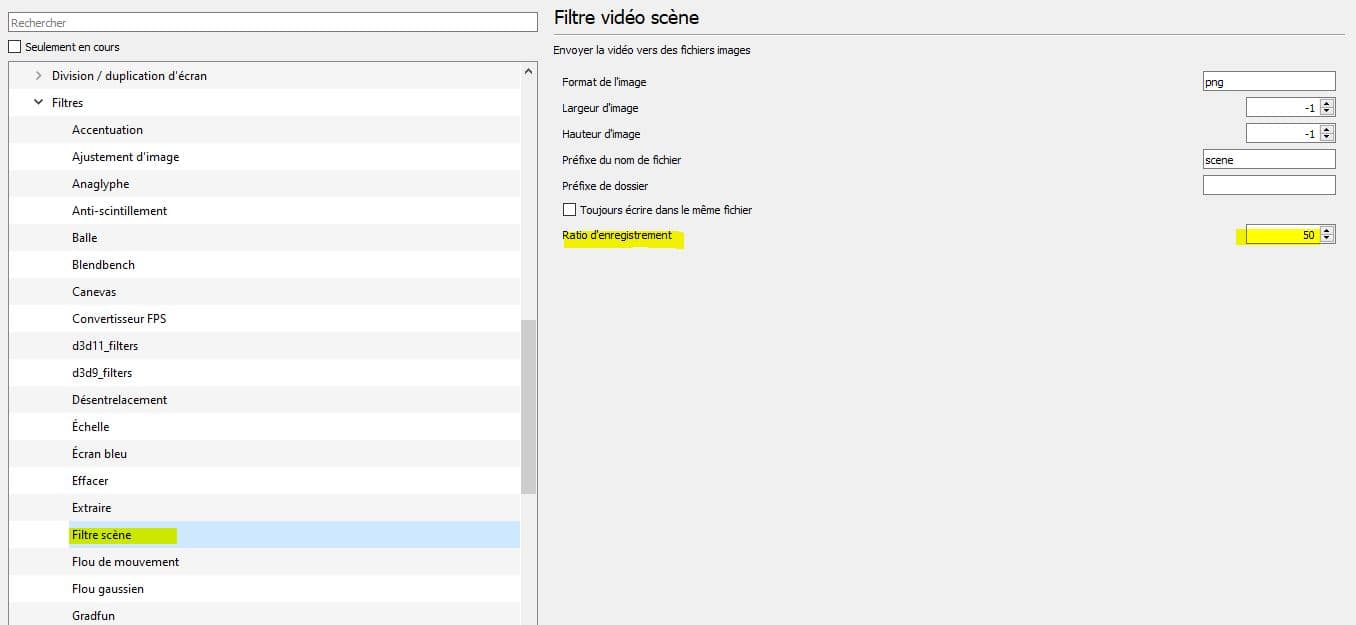1356x625 pixels.
Task: Select the Convertisseur FPS item
Action: click(x=119, y=319)
